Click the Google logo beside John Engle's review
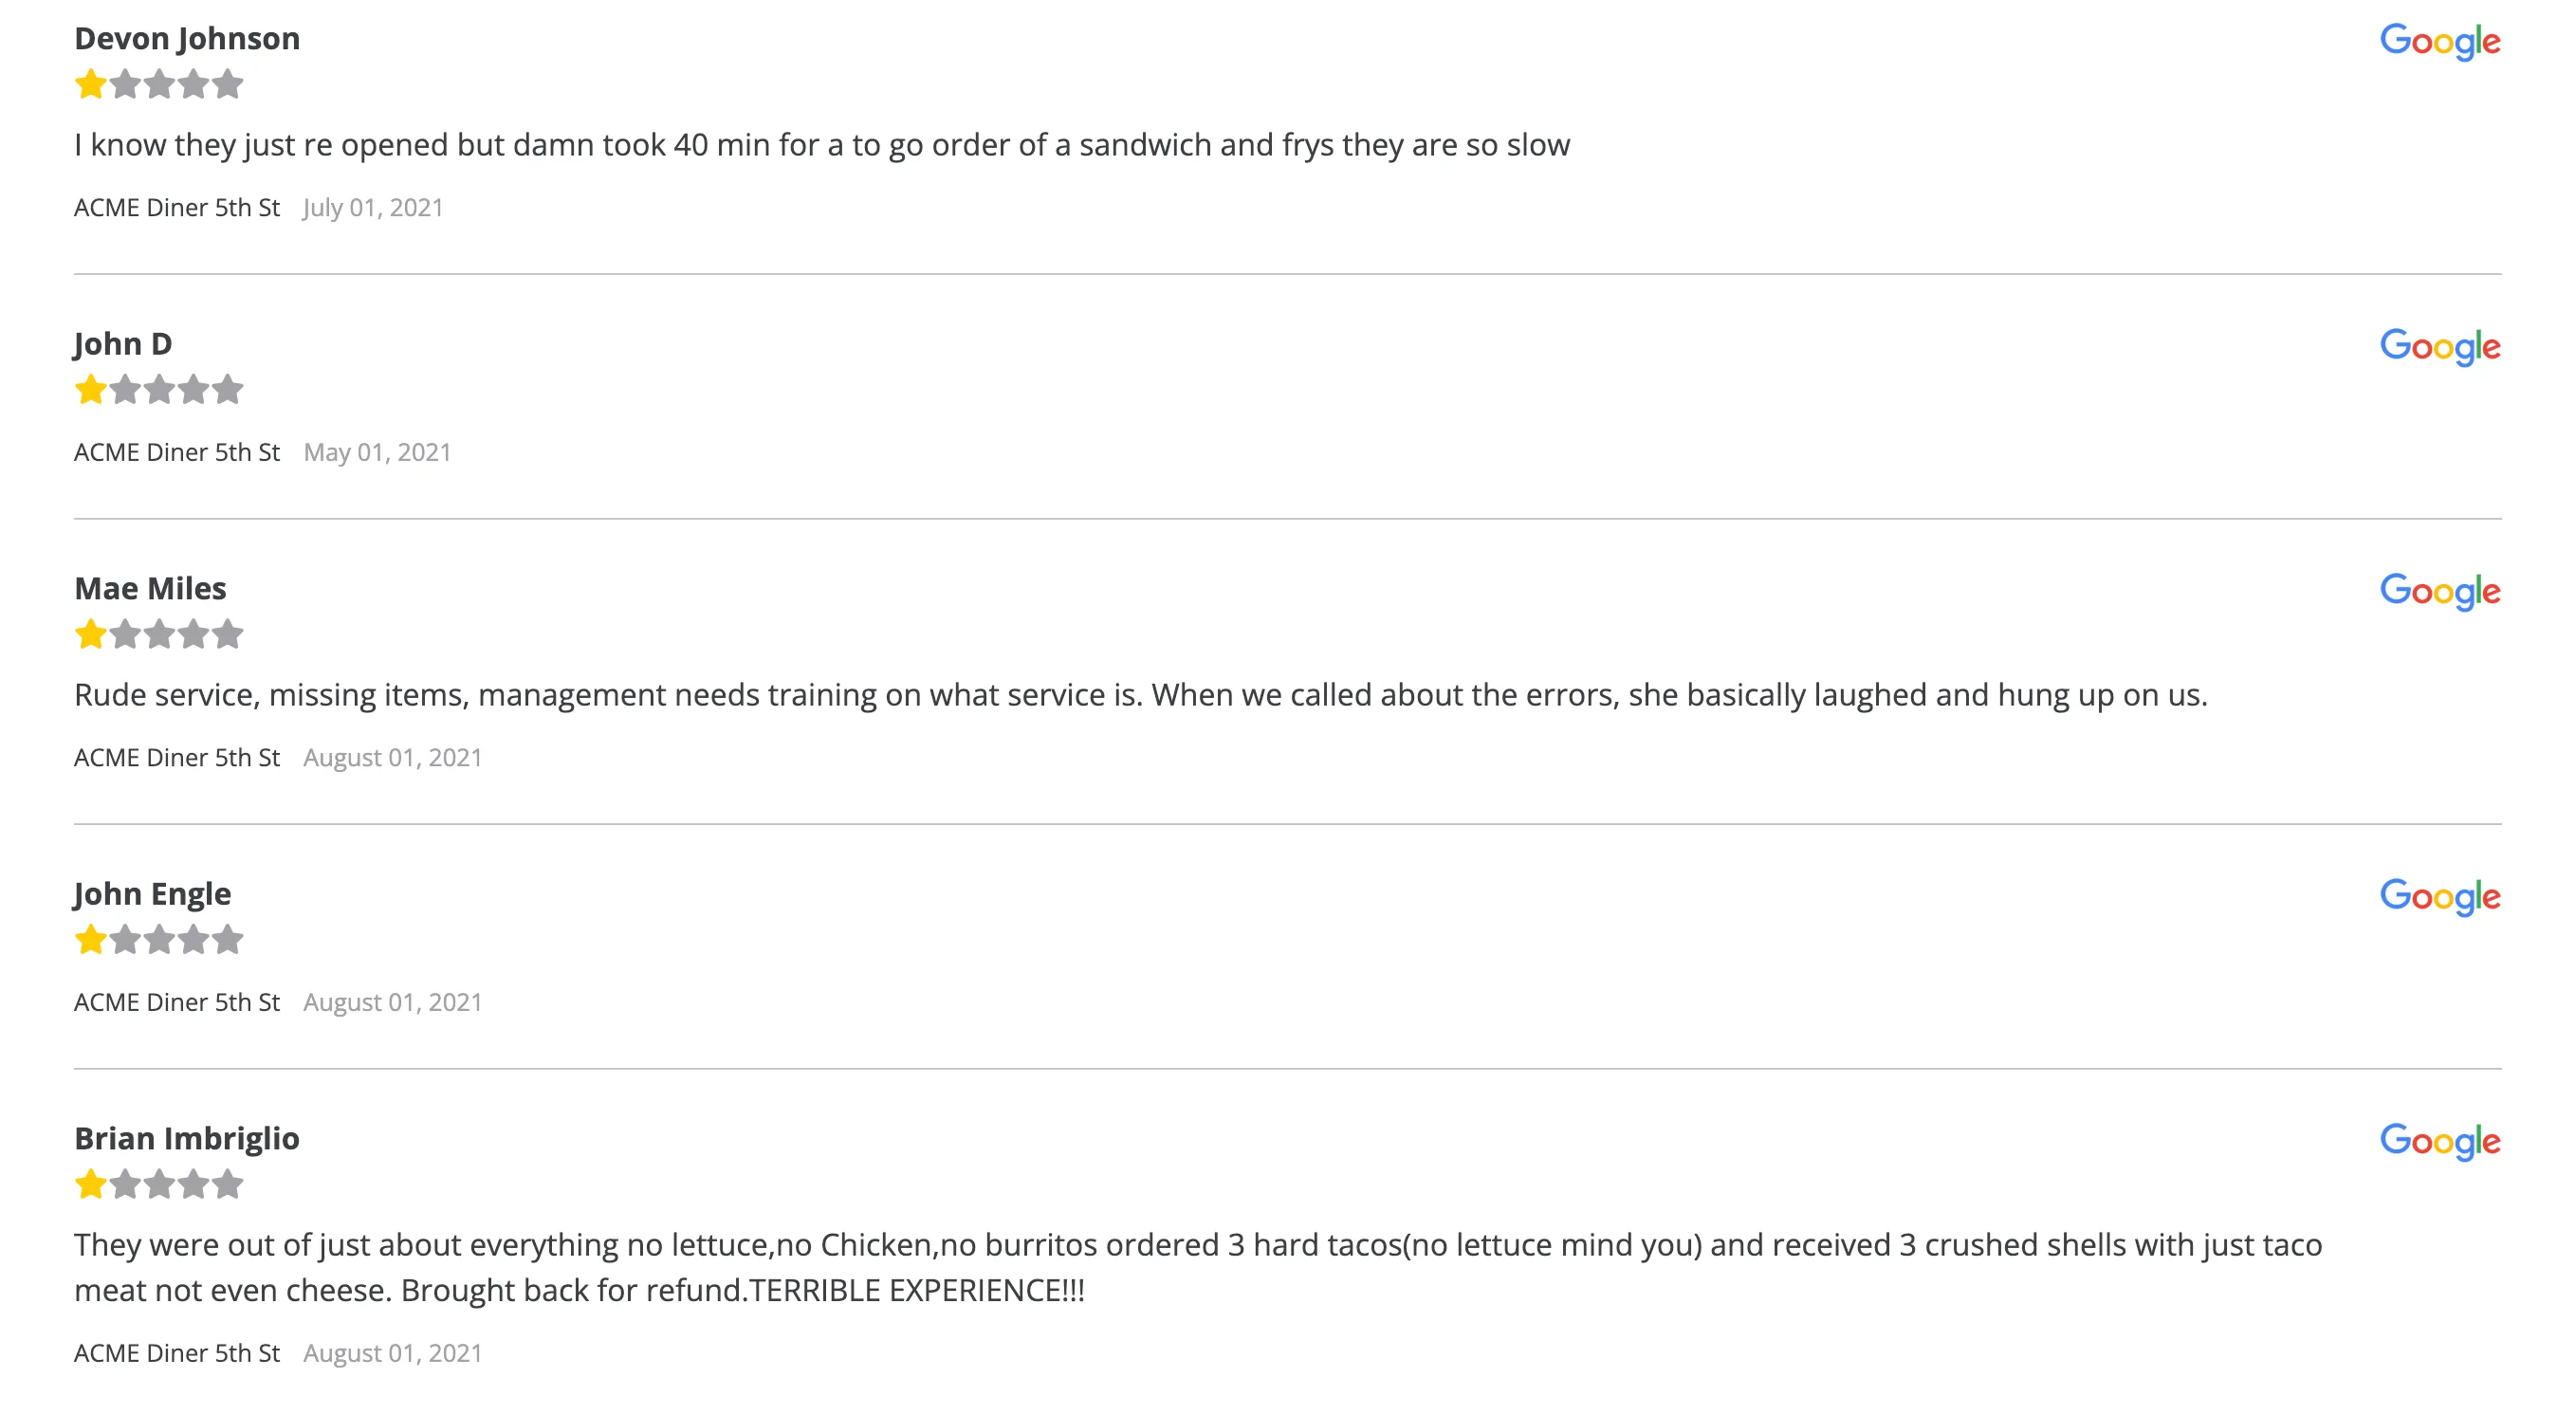This screenshot has height=1414, width=2576. 2439,897
